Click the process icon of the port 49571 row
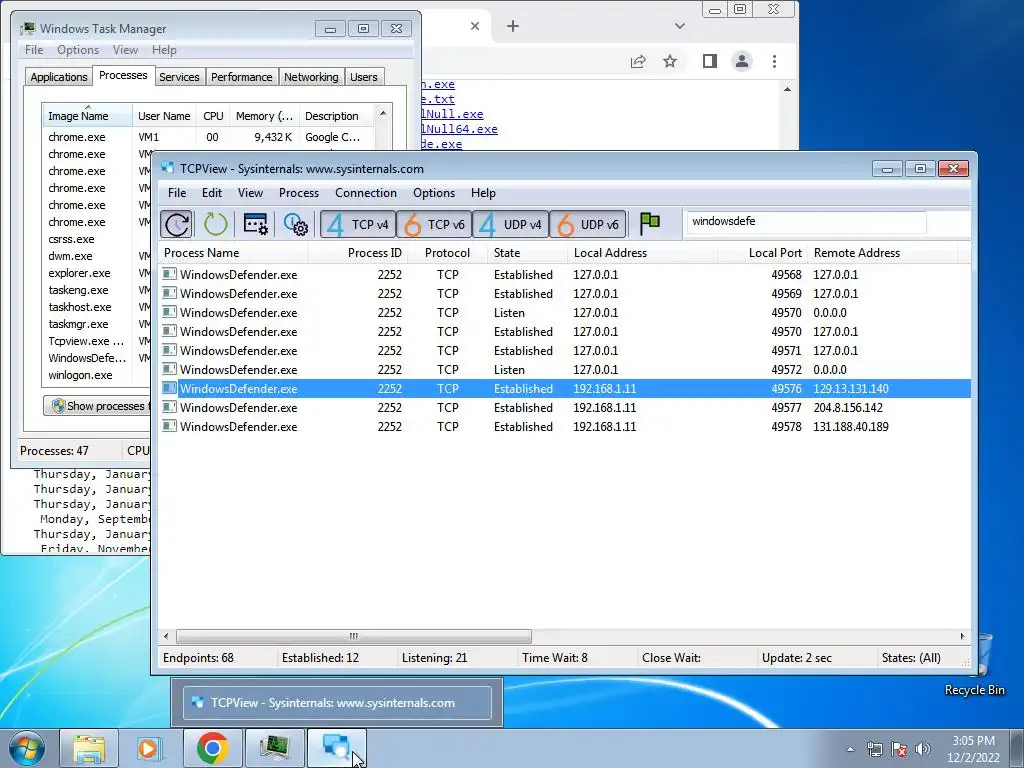1024x768 pixels. click(x=169, y=350)
